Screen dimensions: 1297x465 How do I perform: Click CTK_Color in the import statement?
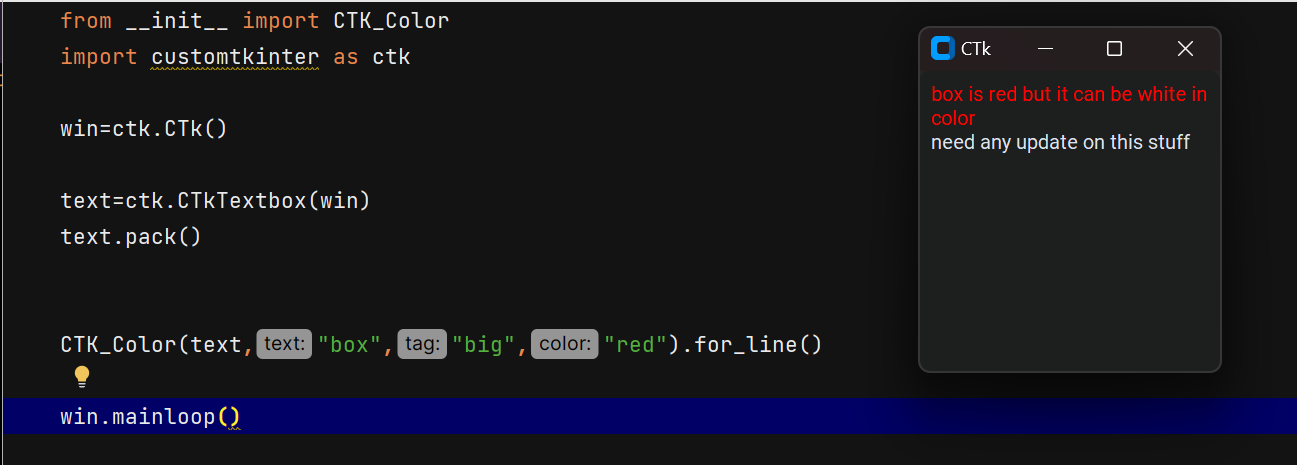384,20
